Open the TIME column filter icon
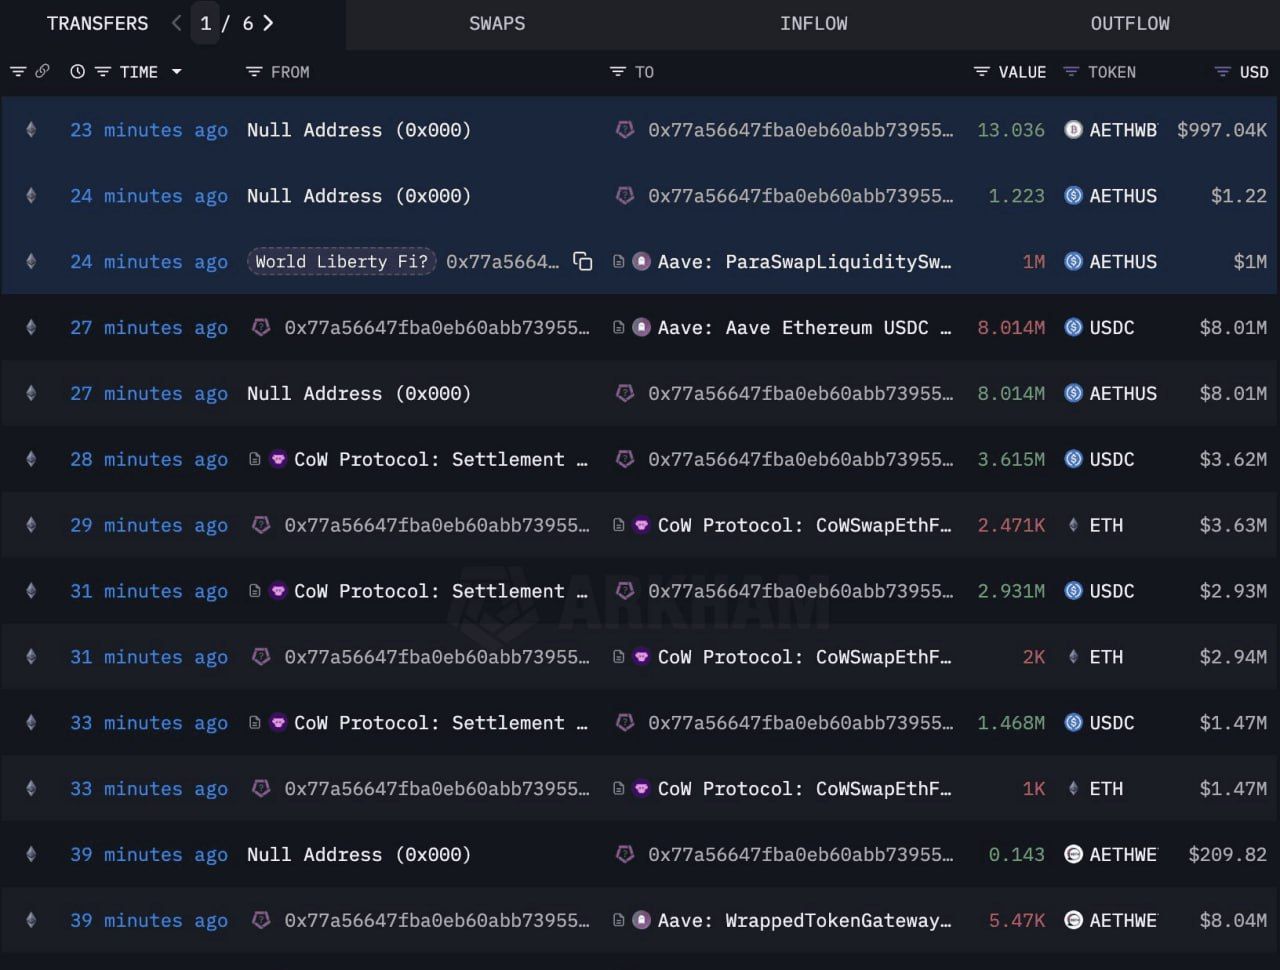 point(103,72)
